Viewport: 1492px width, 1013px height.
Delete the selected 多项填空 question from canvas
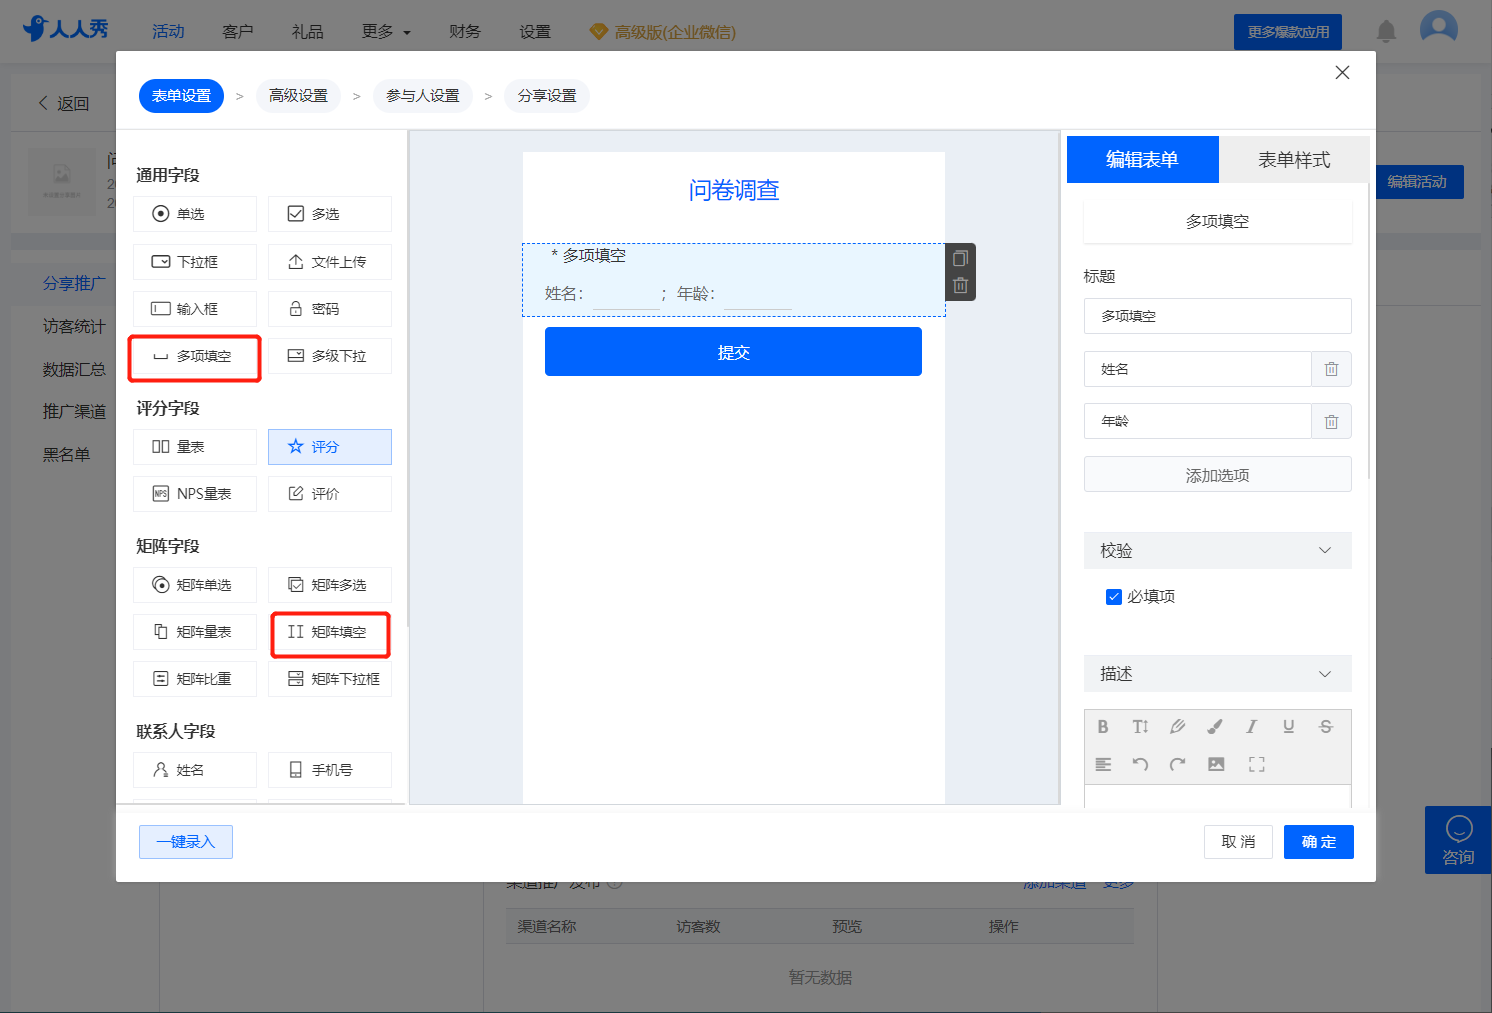pyautogui.click(x=960, y=285)
